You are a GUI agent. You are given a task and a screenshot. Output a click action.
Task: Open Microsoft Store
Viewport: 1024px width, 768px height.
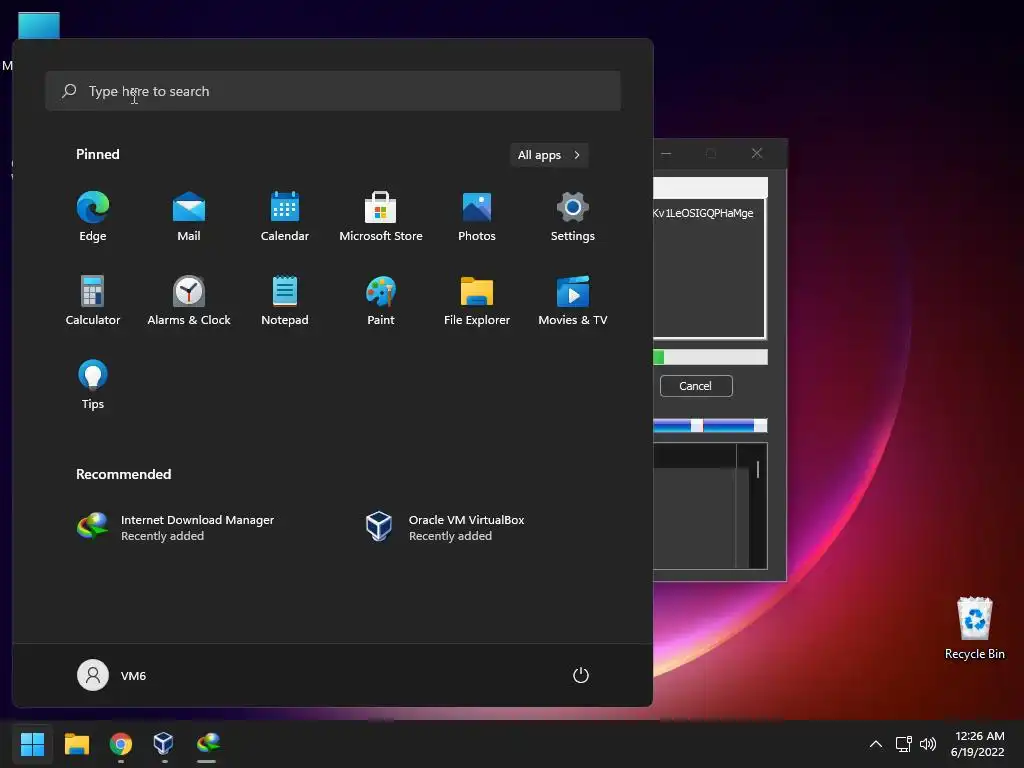[381, 217]
